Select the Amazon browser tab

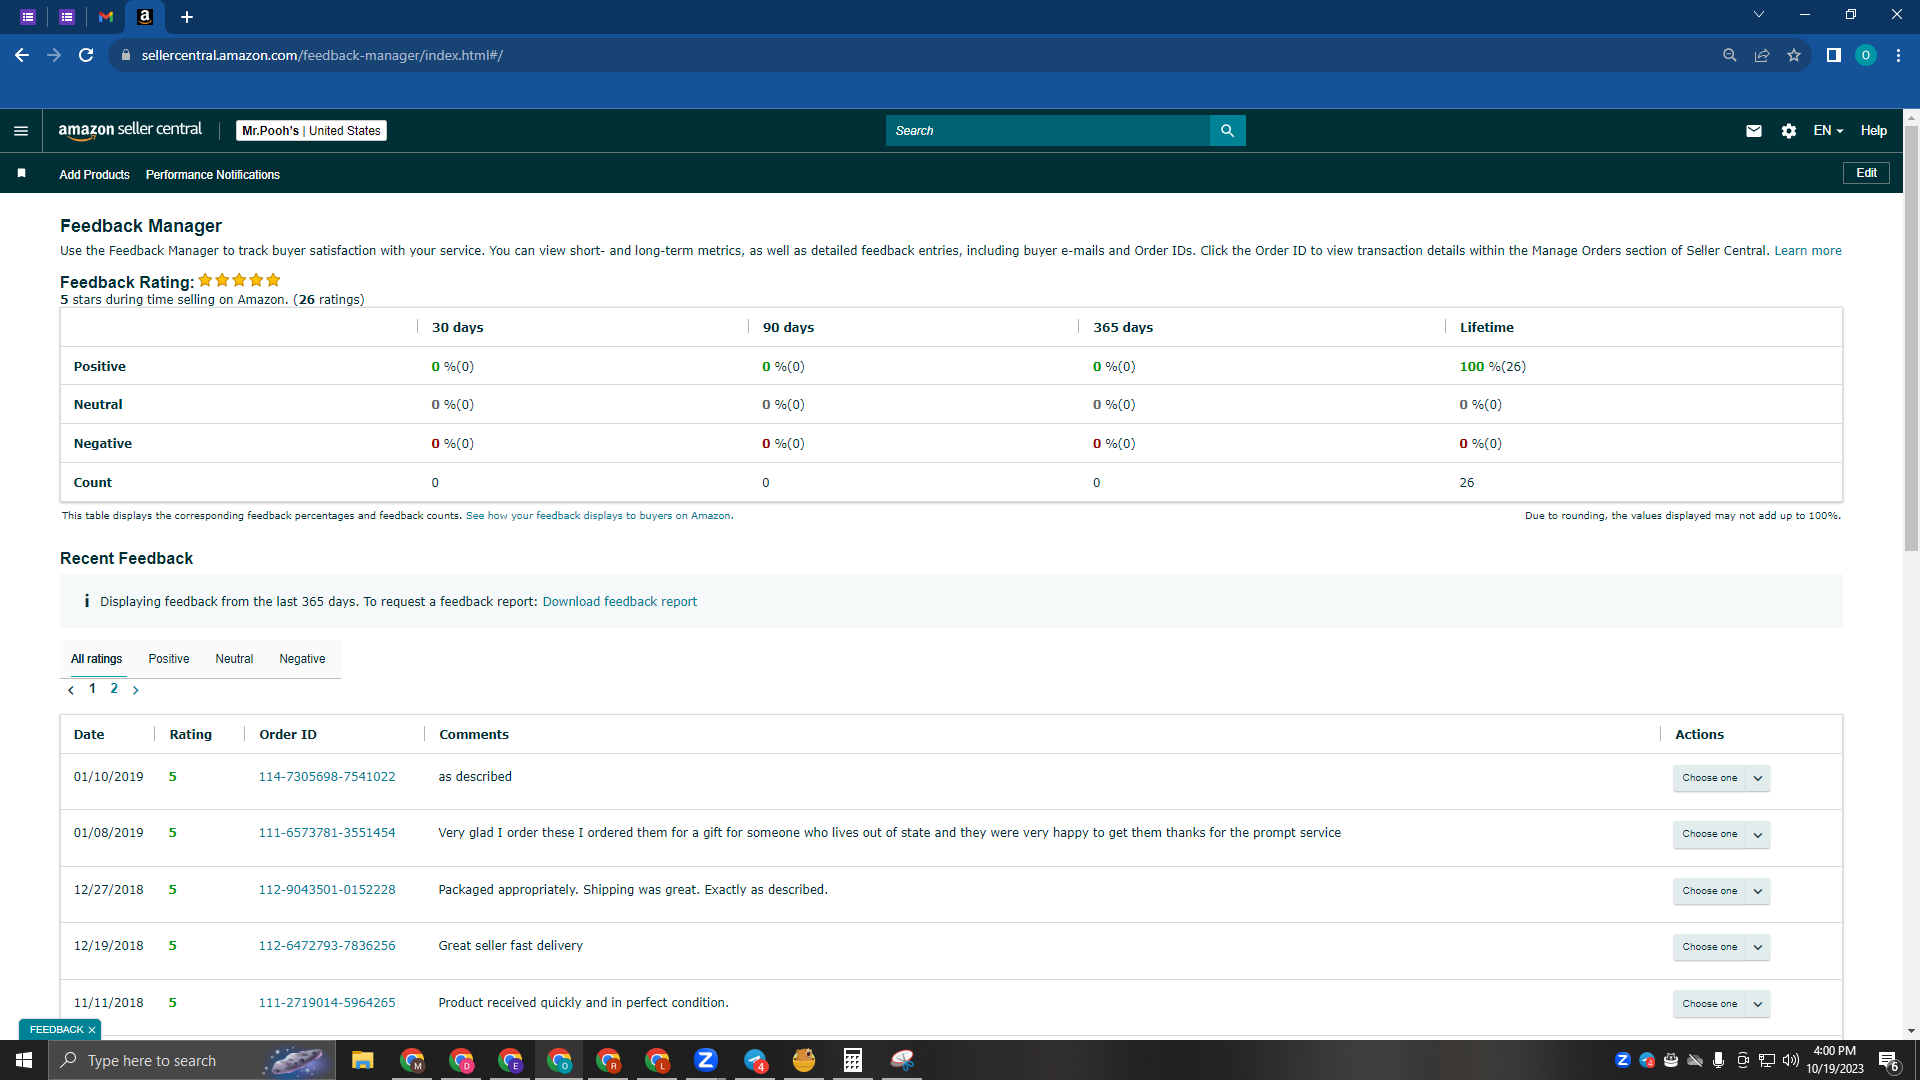point(145,17)
